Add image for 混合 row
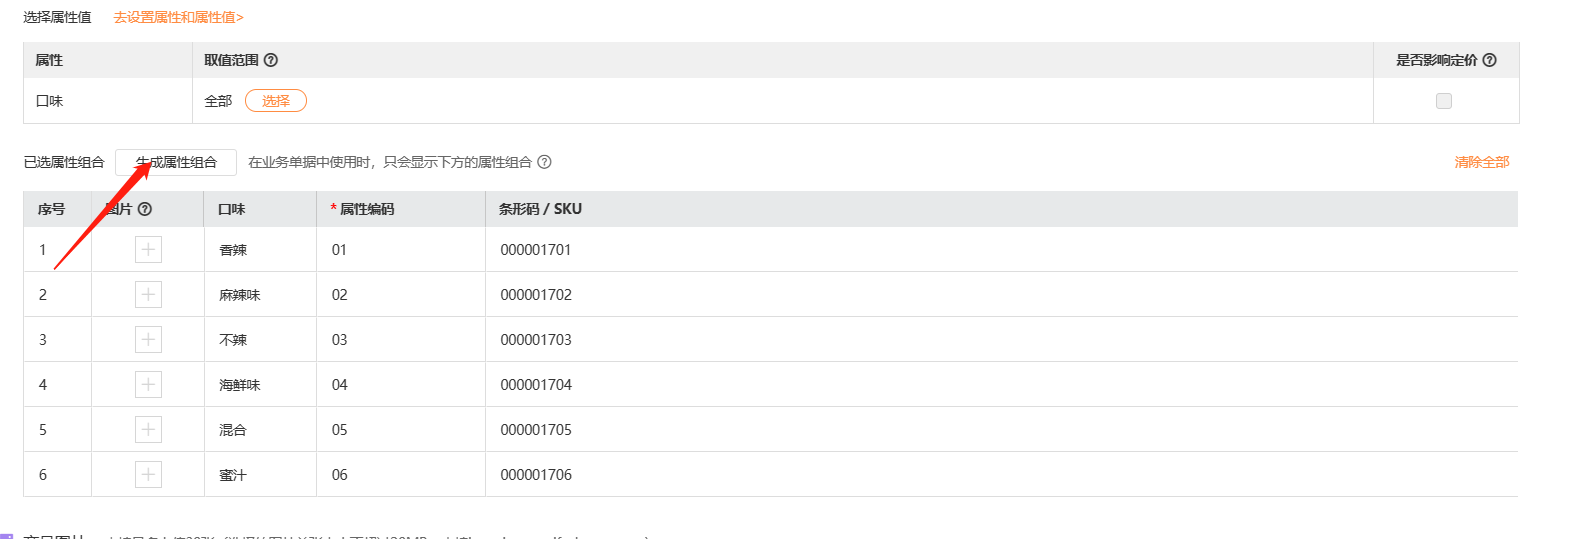 click(148, 429)
